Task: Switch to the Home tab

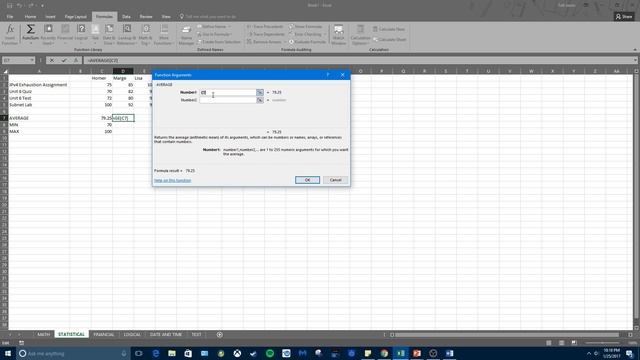Action: click(30, 17)
